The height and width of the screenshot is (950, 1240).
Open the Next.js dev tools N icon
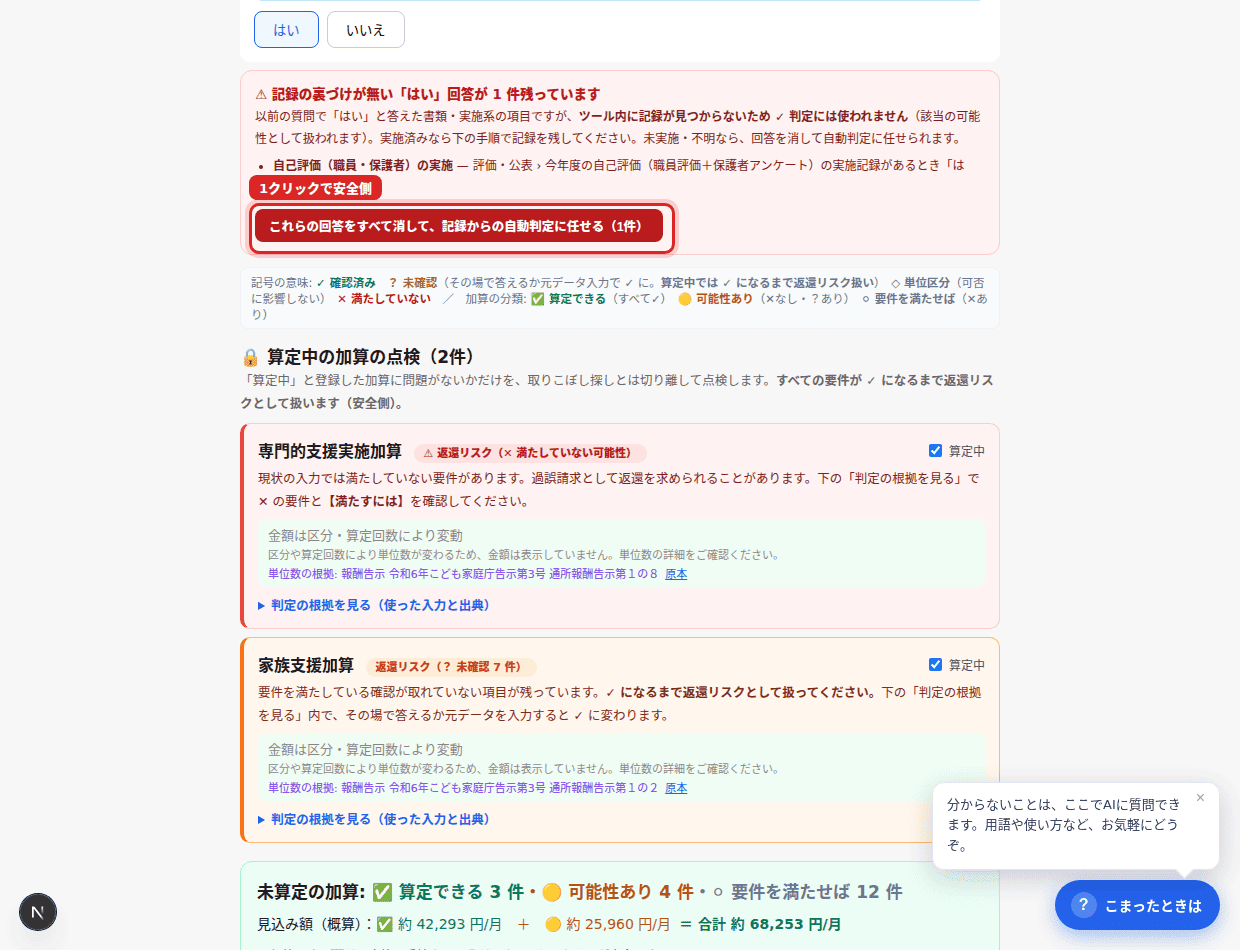click(38, 912)
